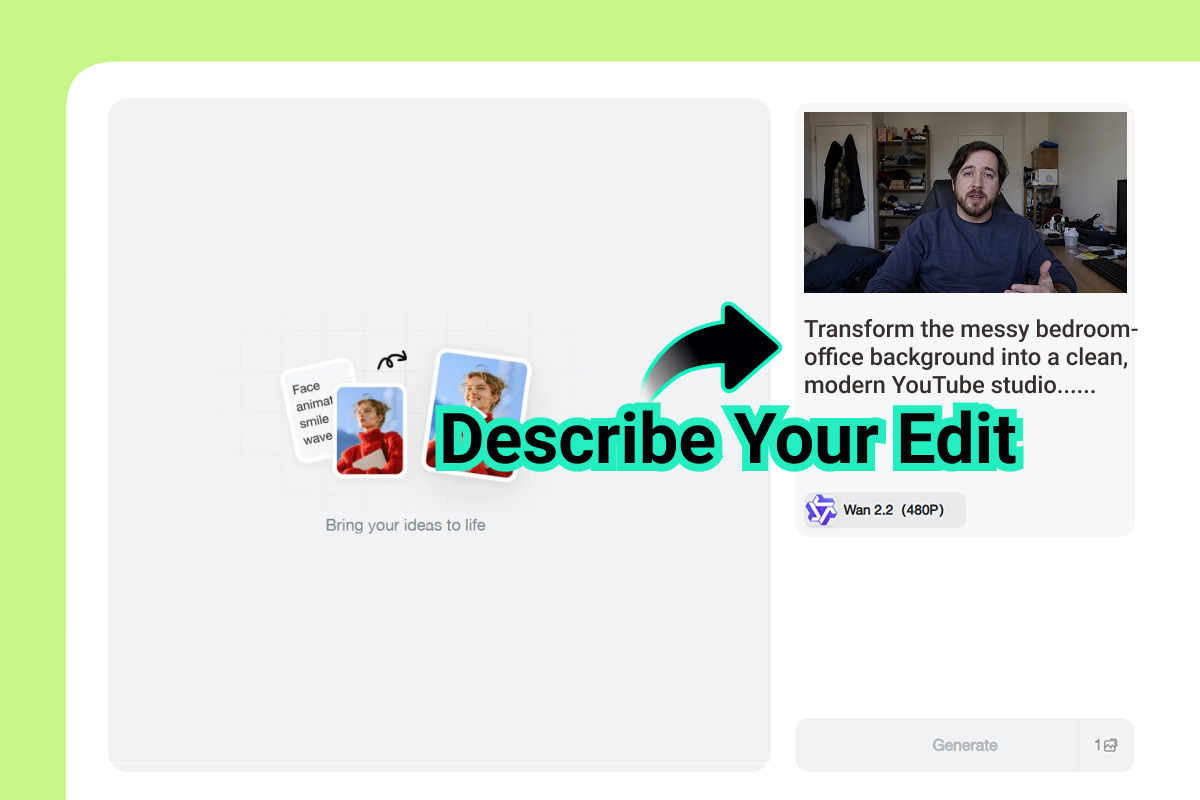
Task: Click the prompt text 'Transform the messy bedroom-office...'
Action: point(970,357)
